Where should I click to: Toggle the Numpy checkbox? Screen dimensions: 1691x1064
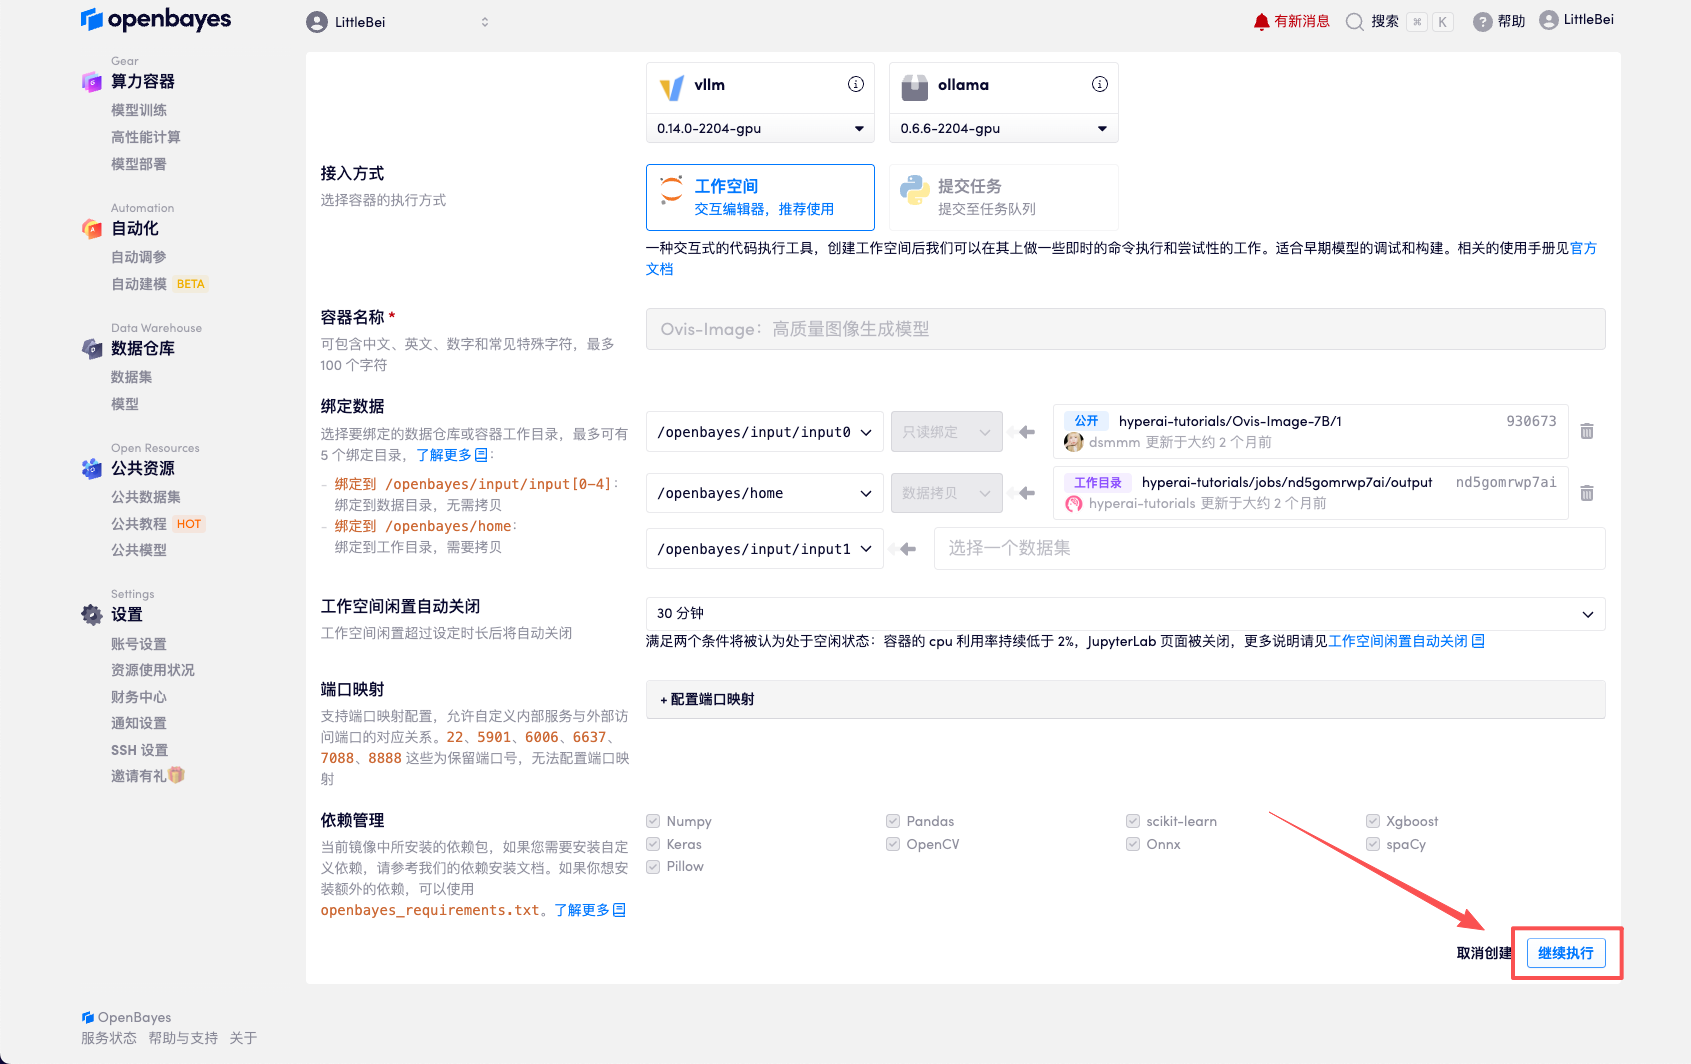point(653,821)
